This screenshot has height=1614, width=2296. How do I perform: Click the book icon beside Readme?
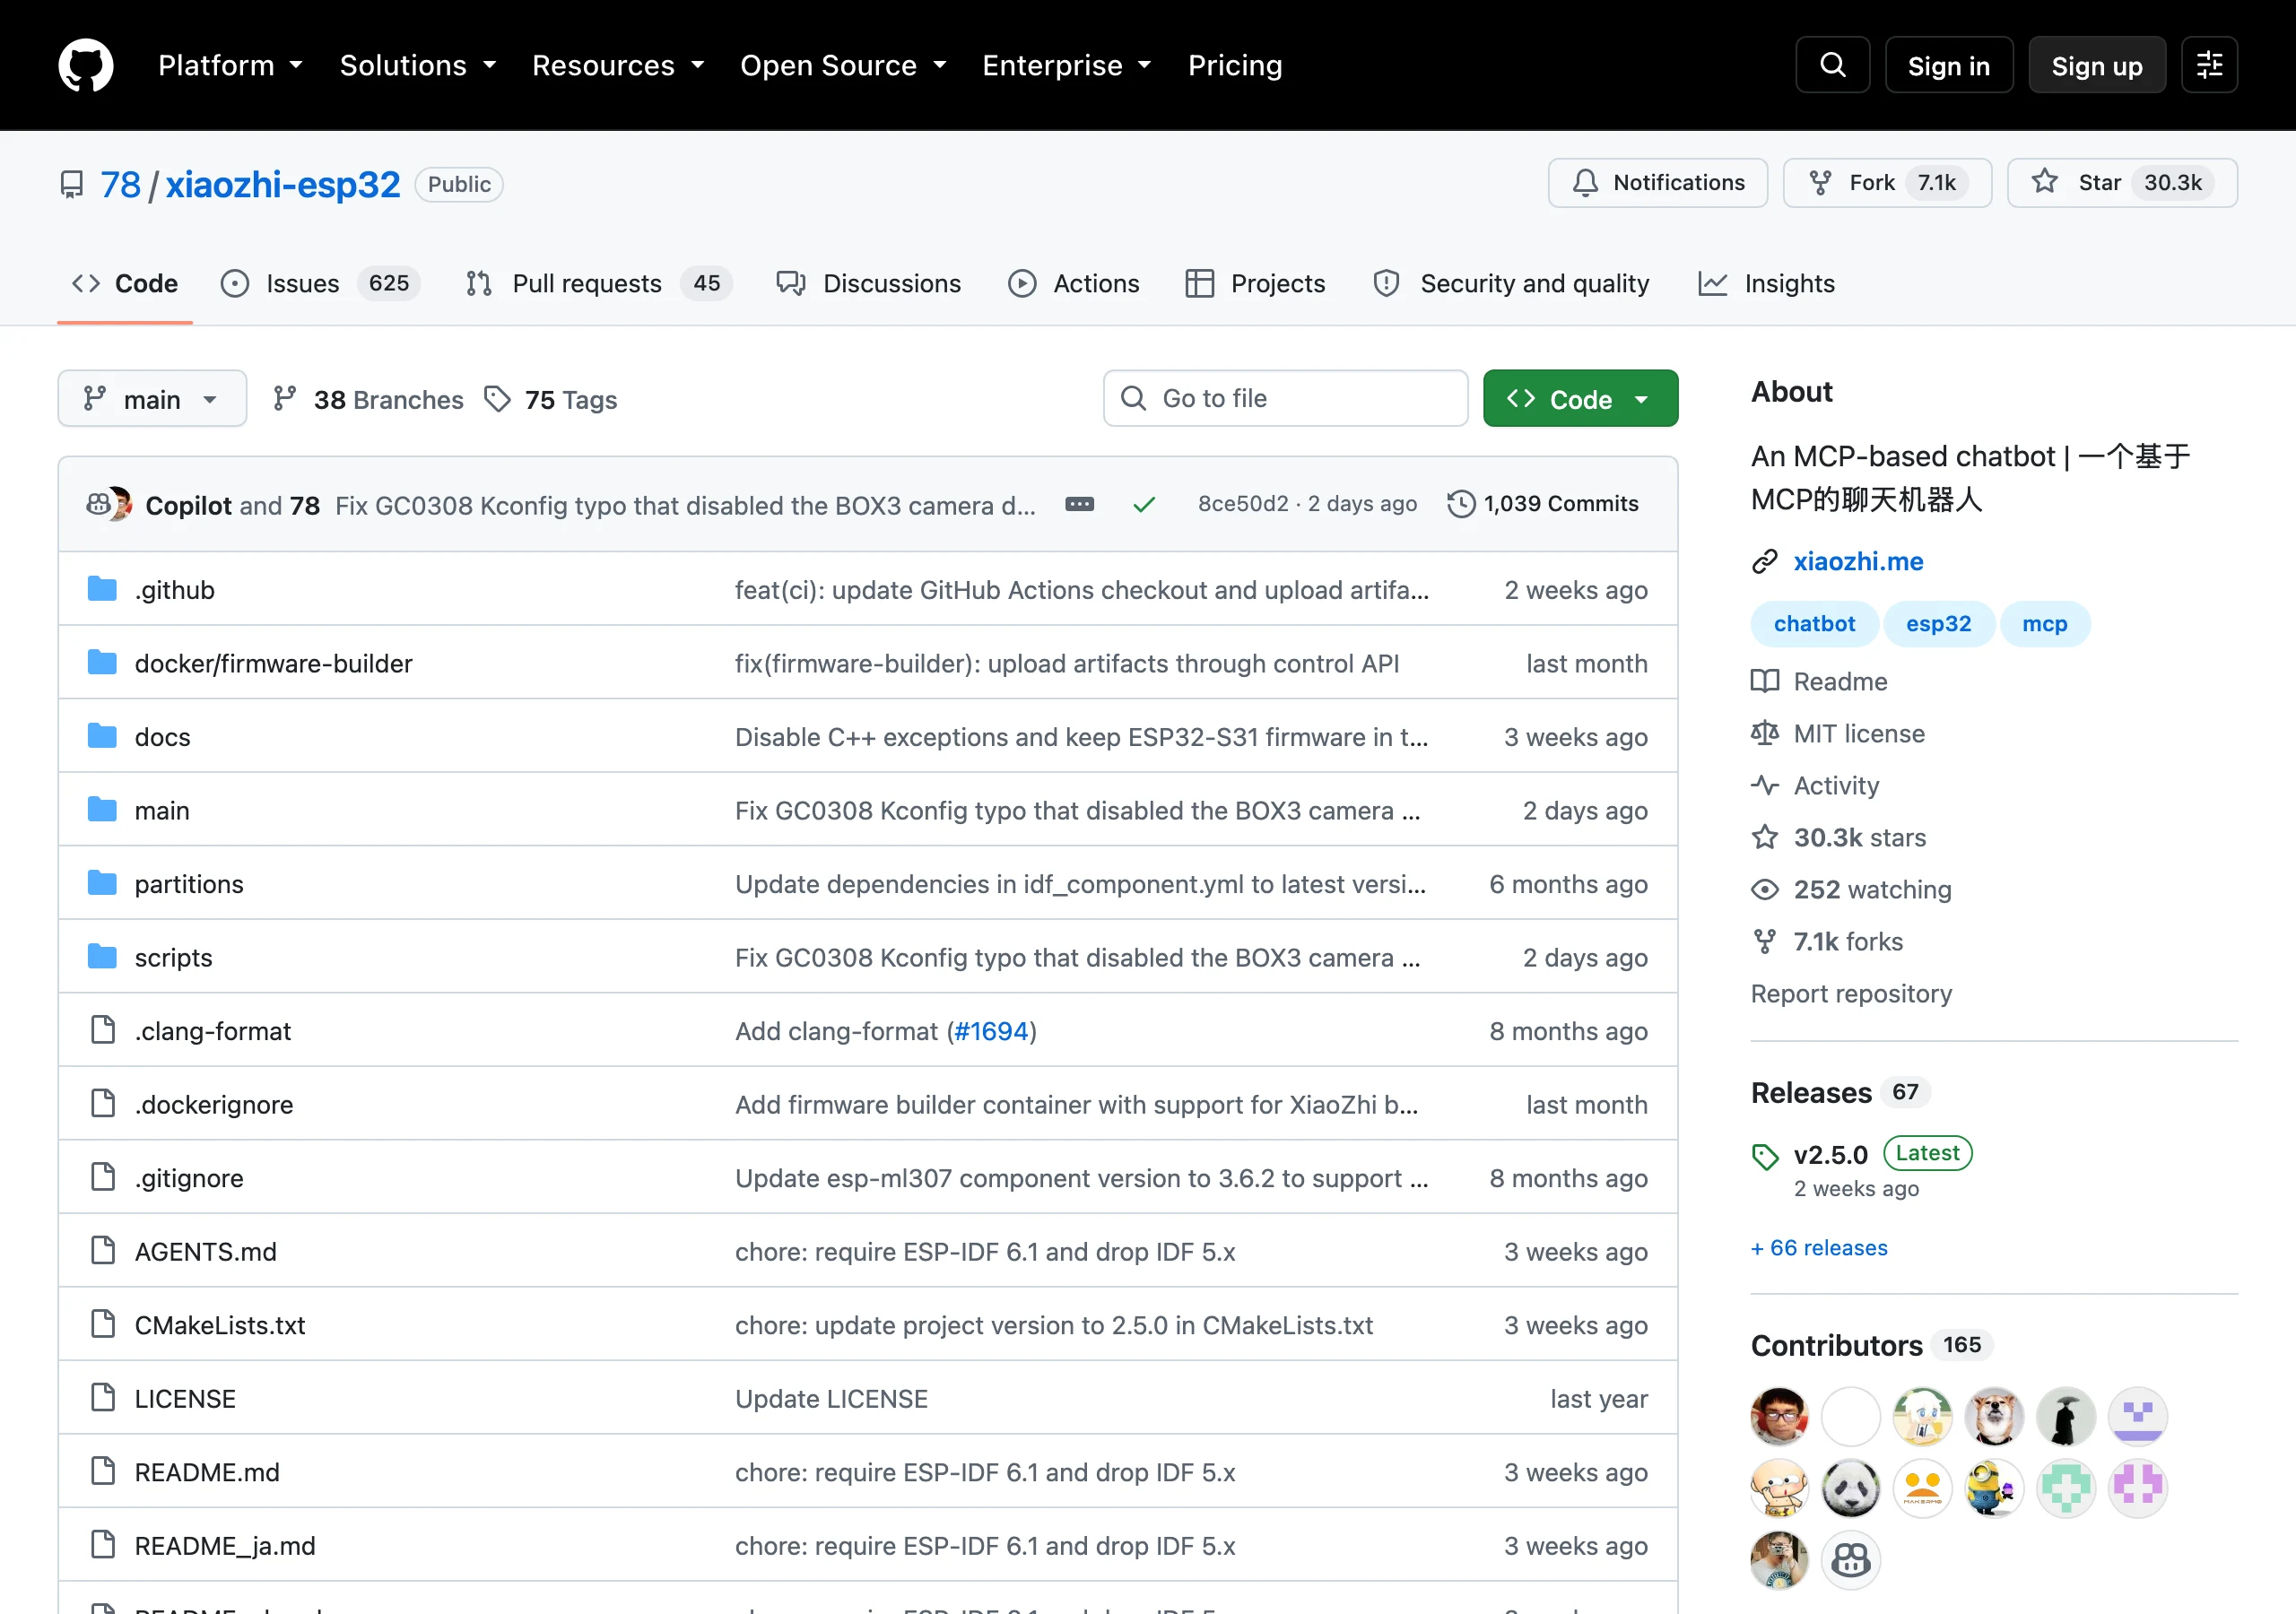click(x=1765, y=682)
